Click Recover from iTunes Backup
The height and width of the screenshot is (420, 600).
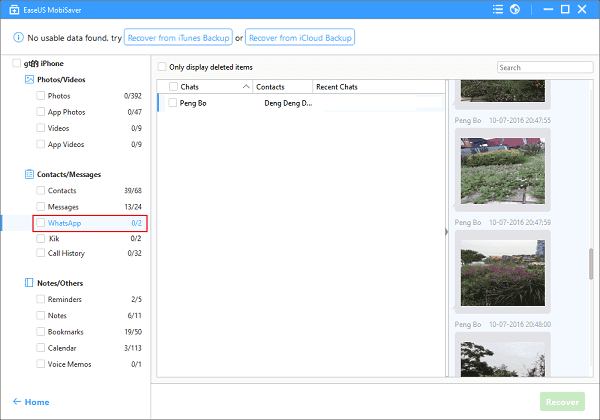point(178,37)
